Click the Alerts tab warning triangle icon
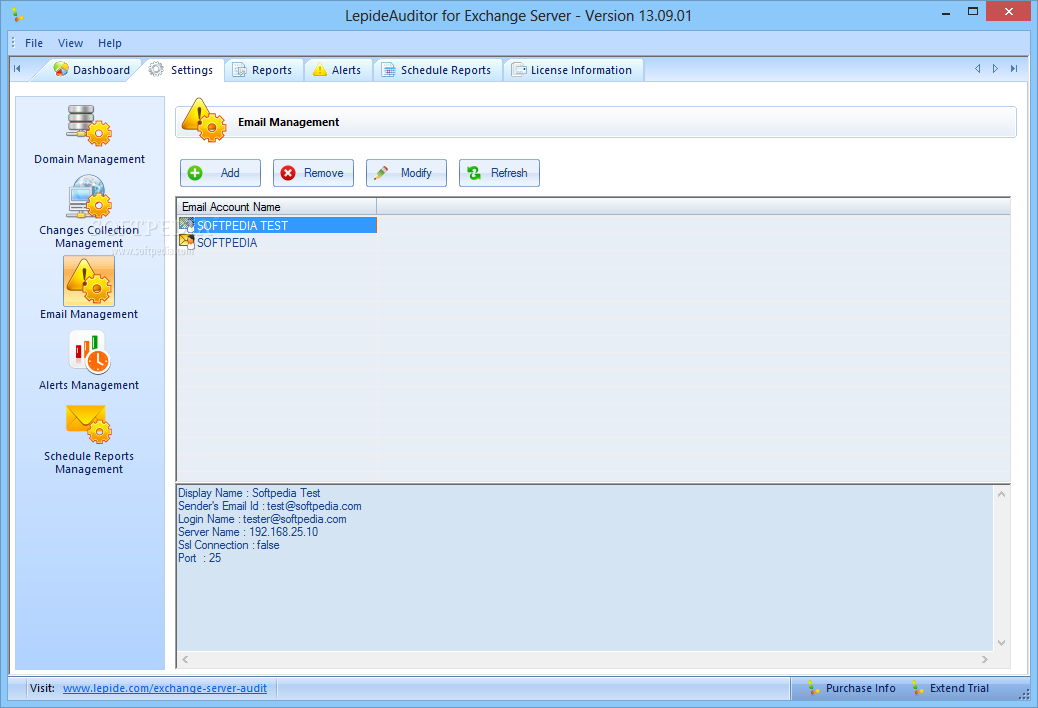This screenshot has height=708, width=1038. click(x=320, y=69)
